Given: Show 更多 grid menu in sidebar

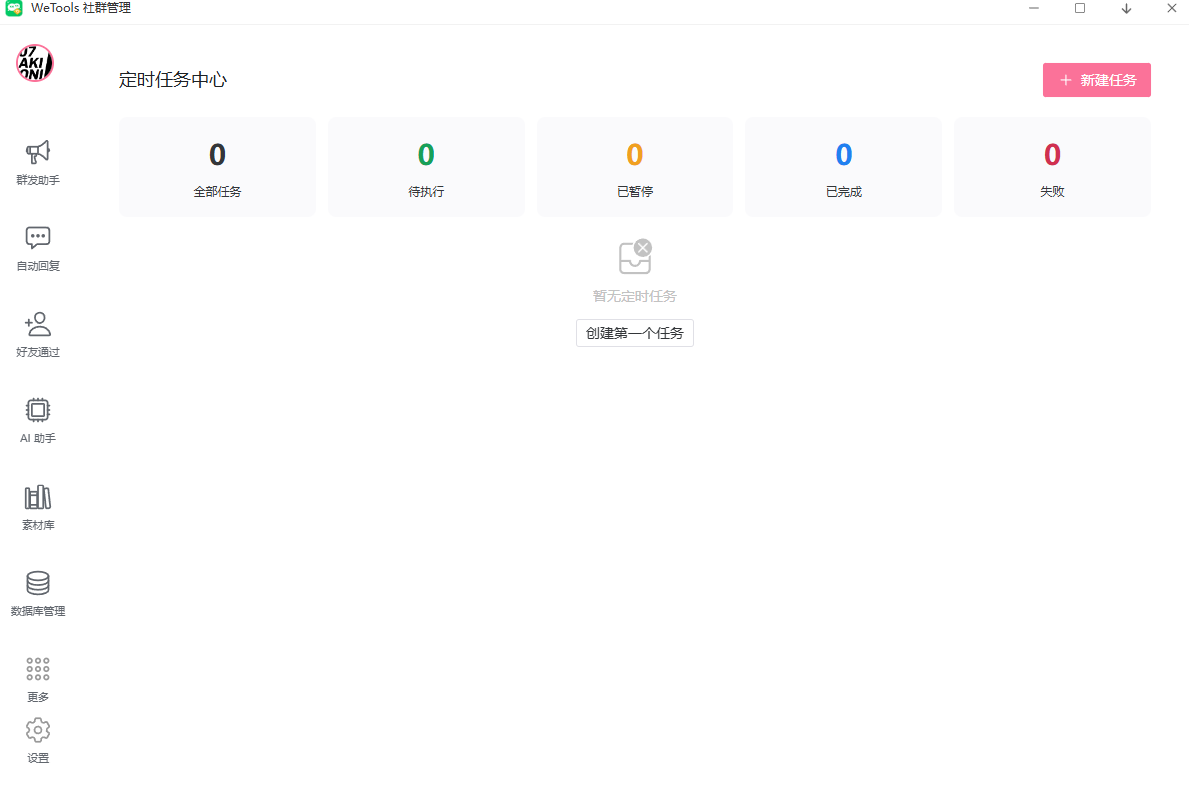Looking at the screenshot, I should pos(38,670).
